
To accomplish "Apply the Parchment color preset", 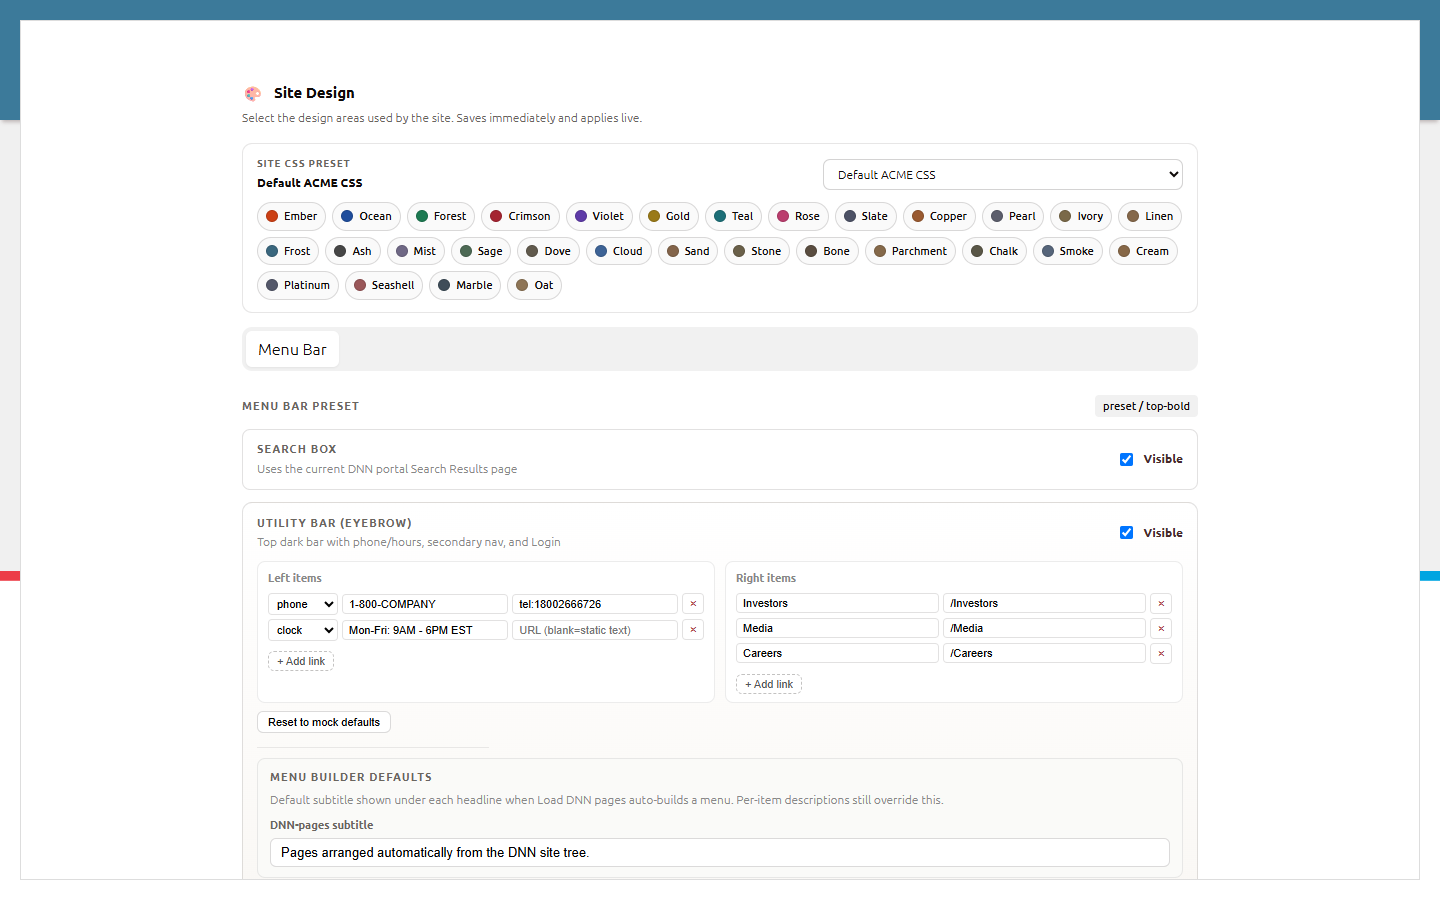I will click(910, 251).
